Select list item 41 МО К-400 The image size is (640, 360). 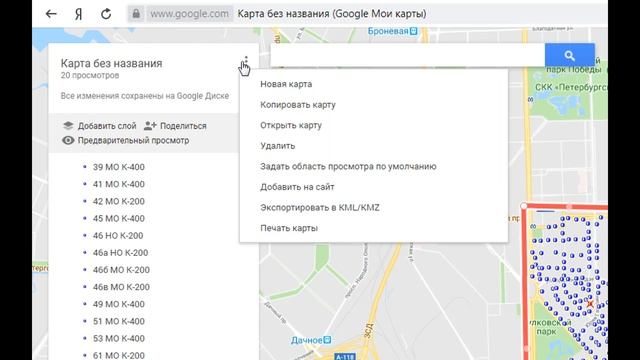(119, 184)
